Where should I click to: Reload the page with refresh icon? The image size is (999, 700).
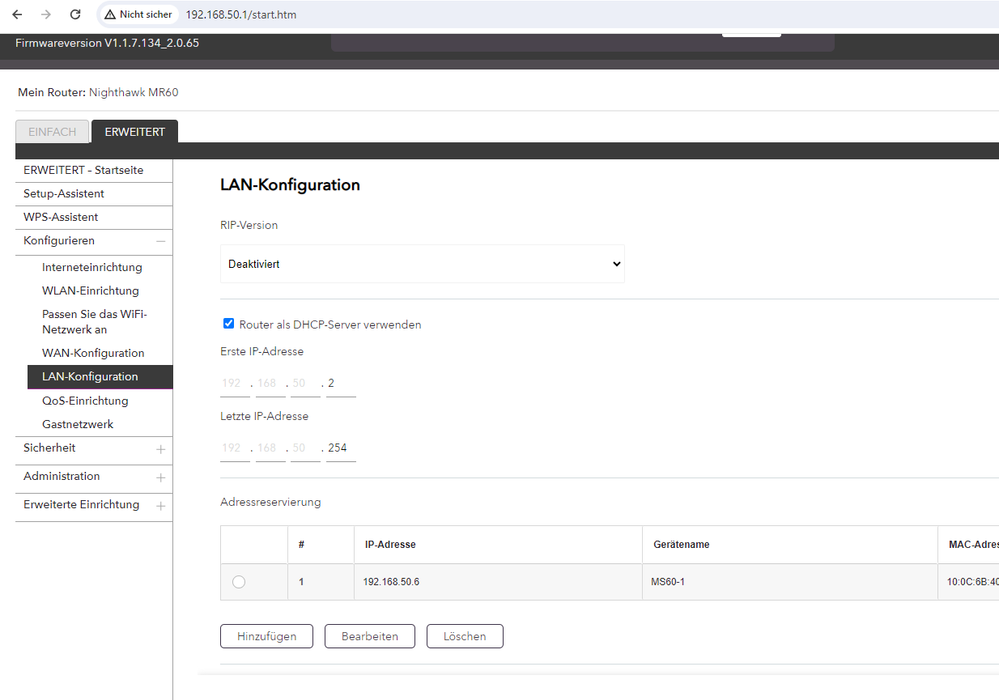[76, 15]
